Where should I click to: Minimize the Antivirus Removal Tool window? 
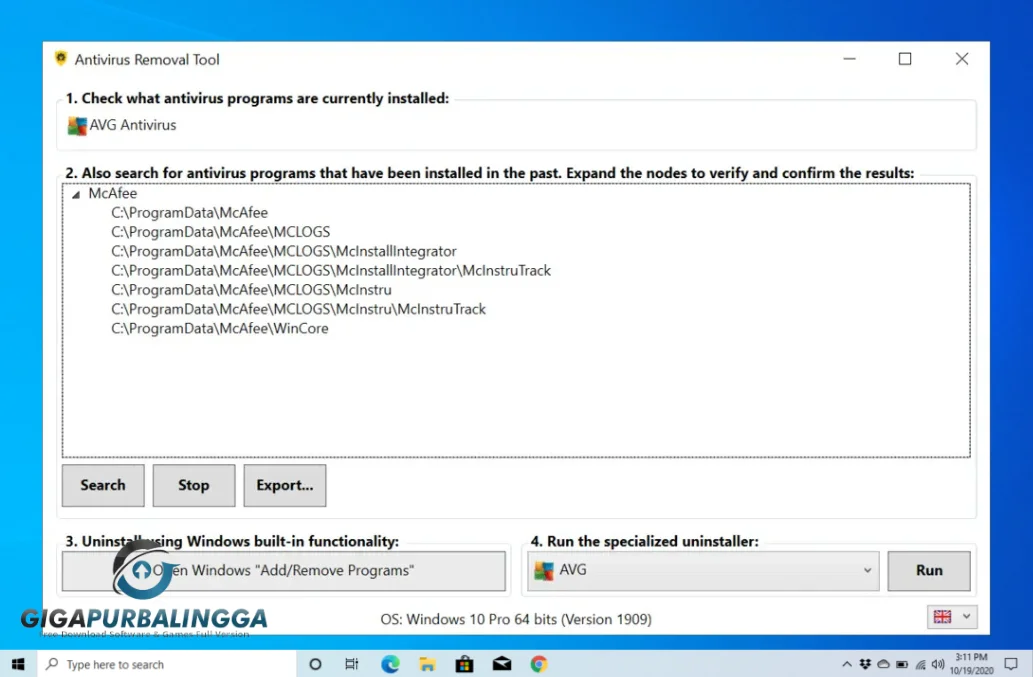point(849,59)
